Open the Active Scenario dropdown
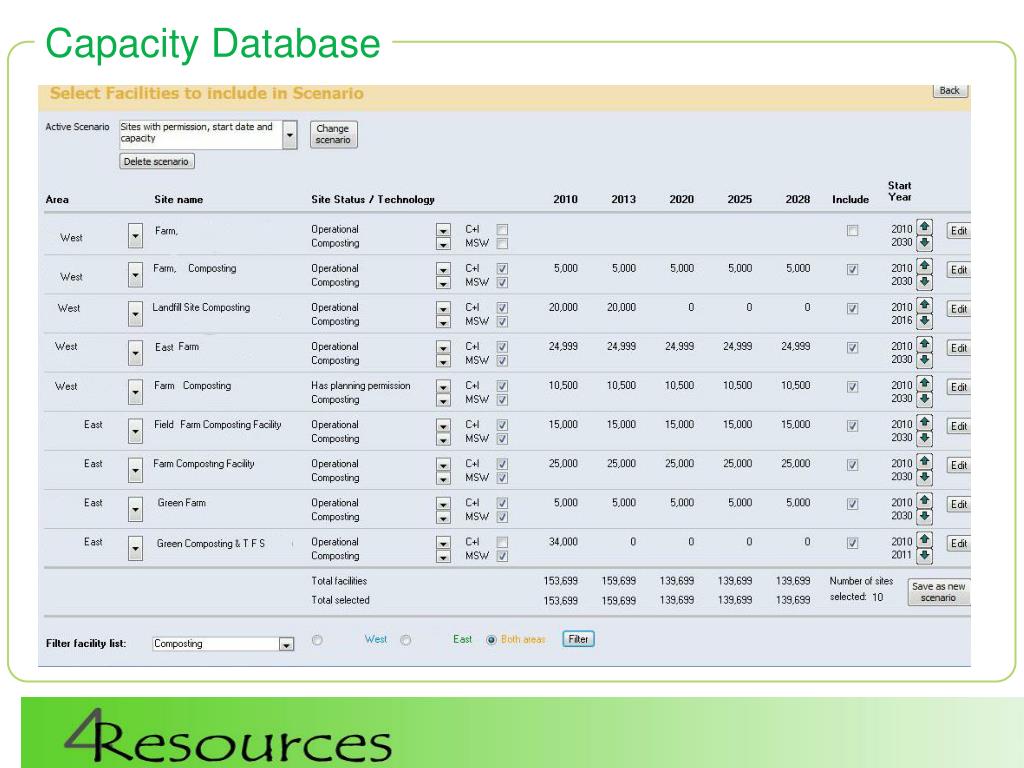Image resolution: width=1024 pixels, height=768 pixels. tap(290, 135)
